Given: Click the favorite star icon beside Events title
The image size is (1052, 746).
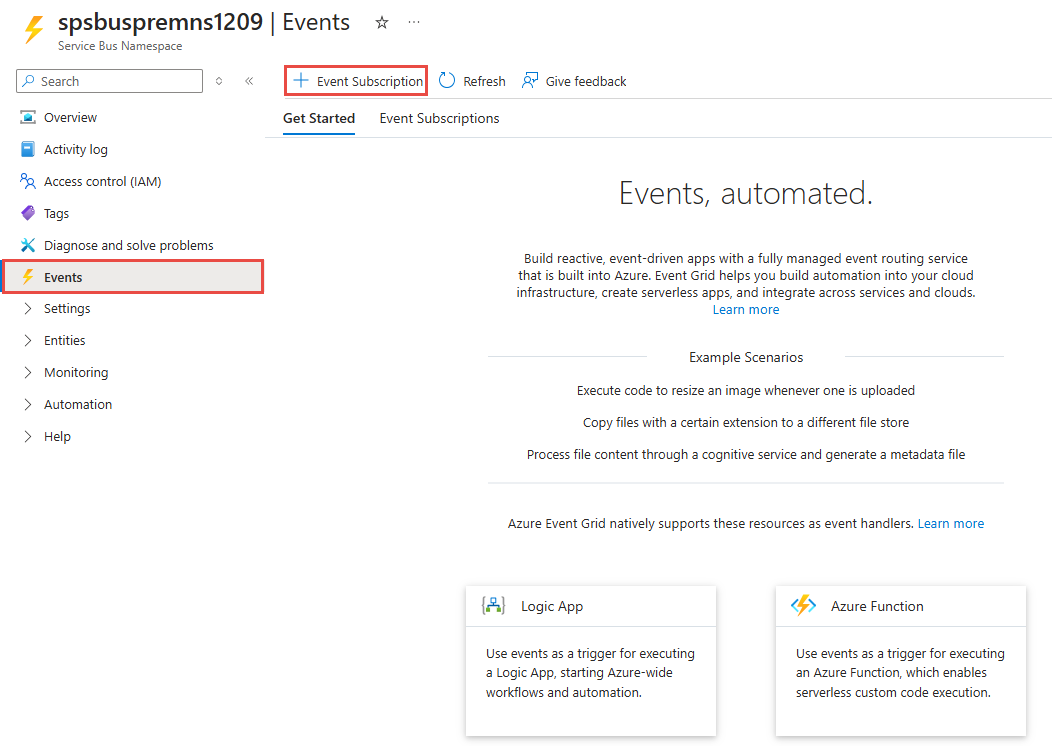Looking at the screenshot, I should coord(382,23).
